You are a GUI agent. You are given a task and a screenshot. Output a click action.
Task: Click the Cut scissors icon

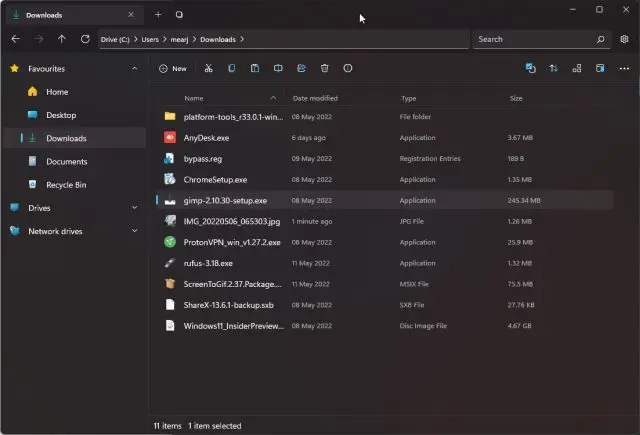209,69
